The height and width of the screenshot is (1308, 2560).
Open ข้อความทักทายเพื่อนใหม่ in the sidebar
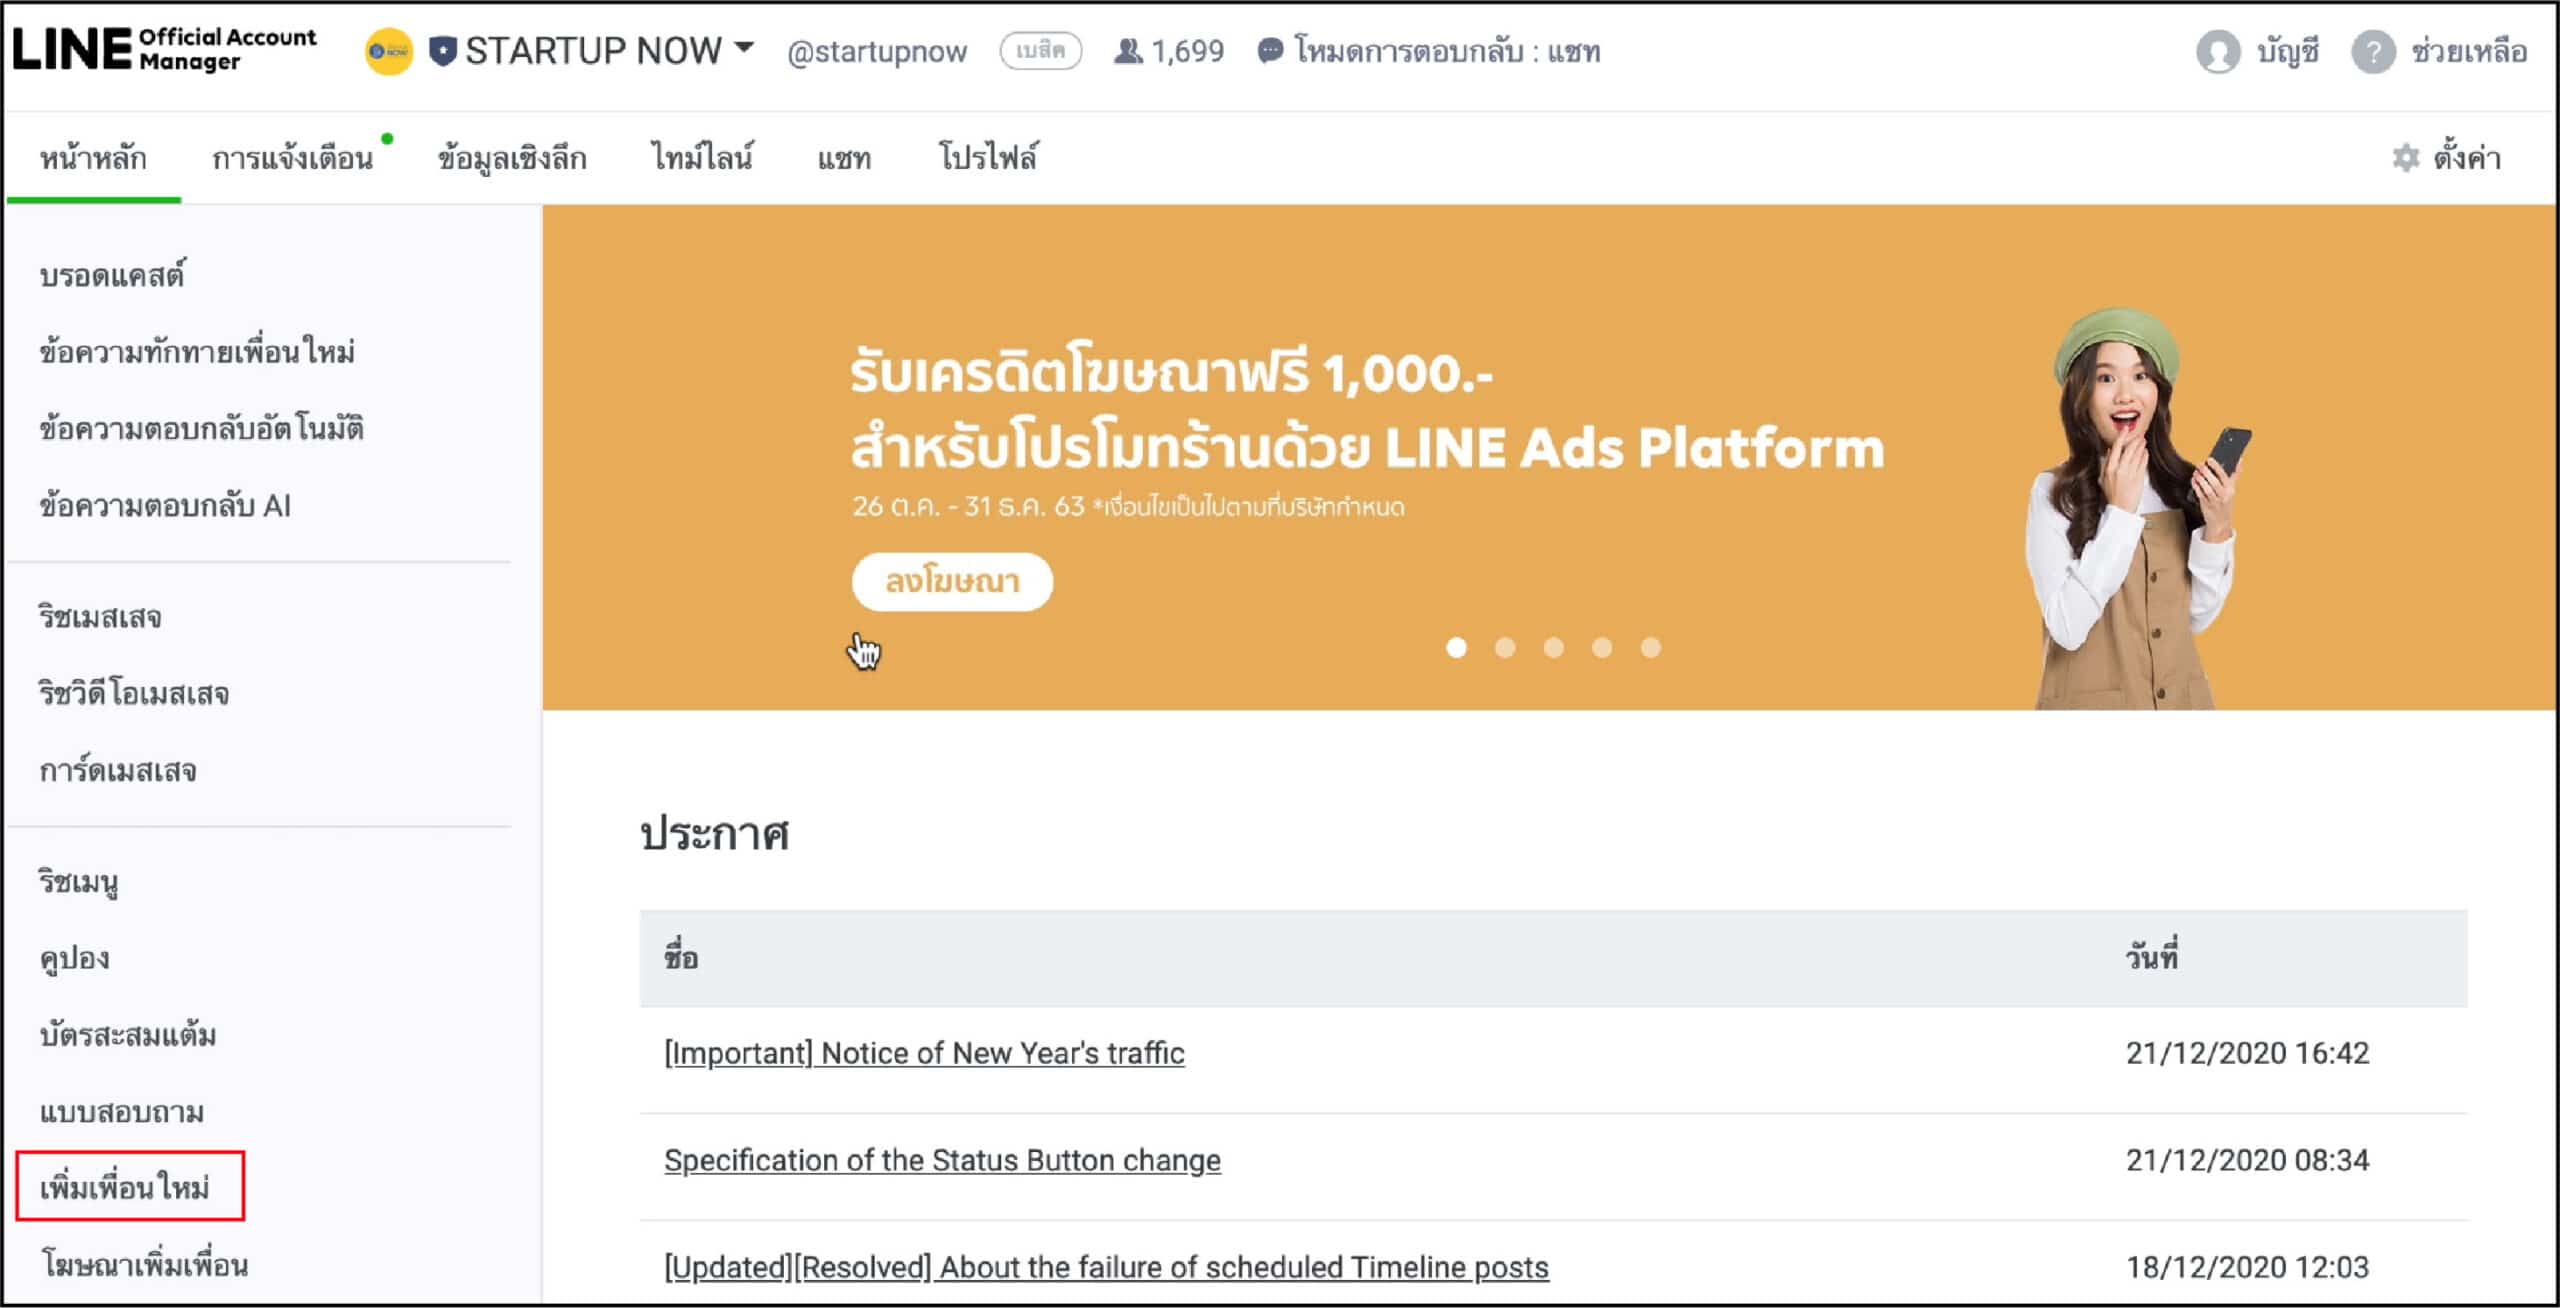(x=197, y=352)
